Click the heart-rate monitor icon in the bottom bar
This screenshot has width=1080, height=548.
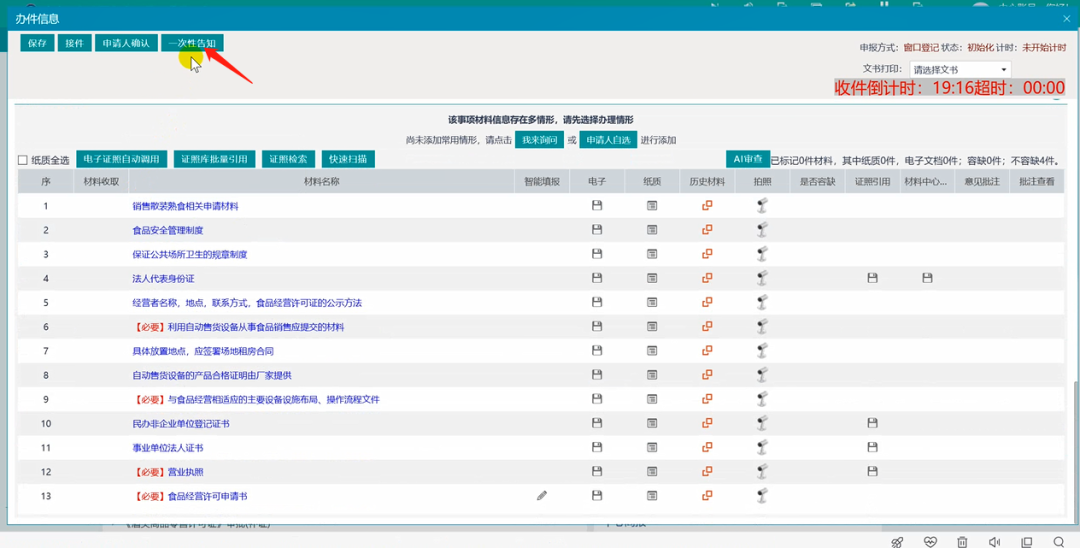(x=931, y=542)
